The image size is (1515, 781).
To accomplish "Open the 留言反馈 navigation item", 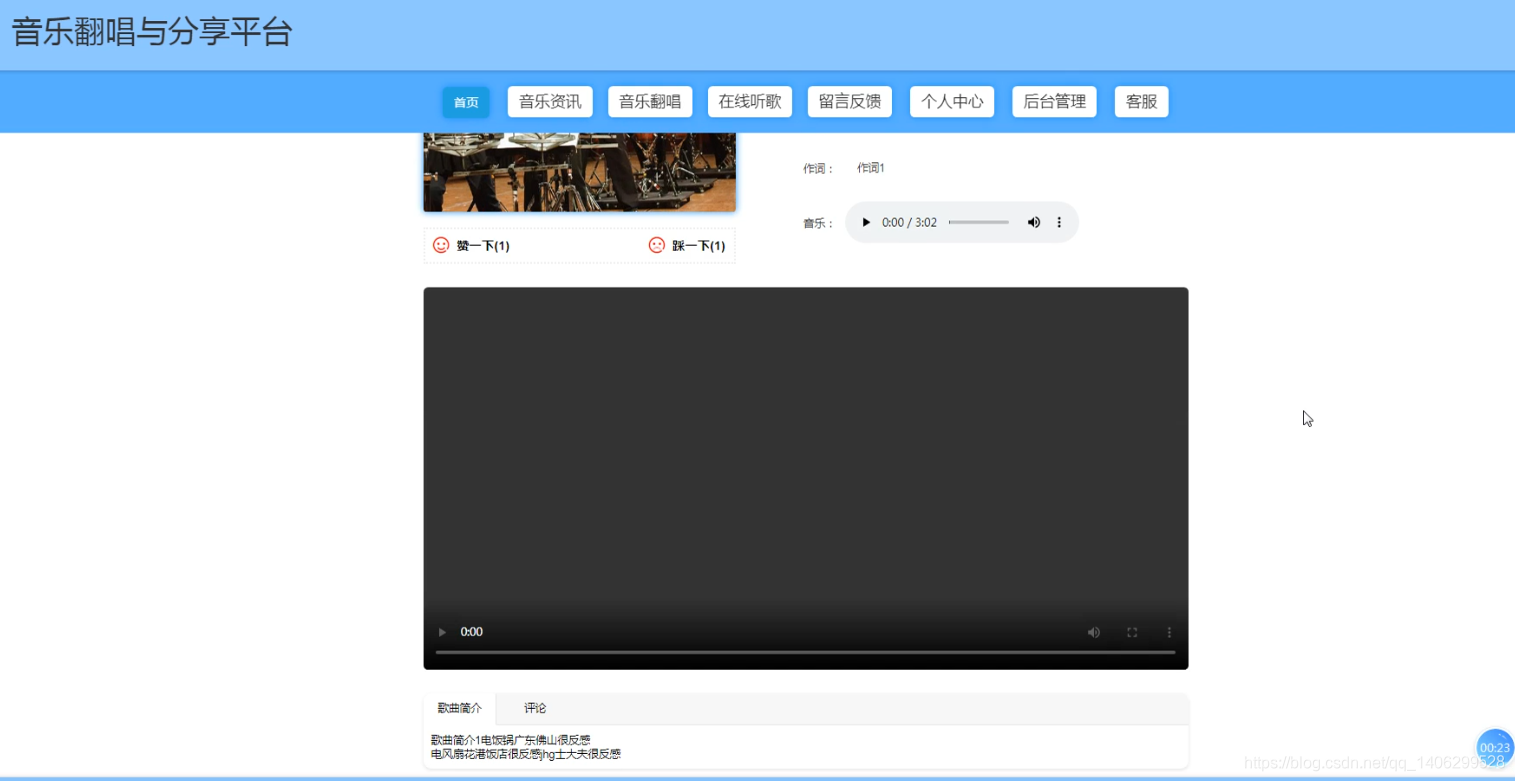I will [850, 102].
